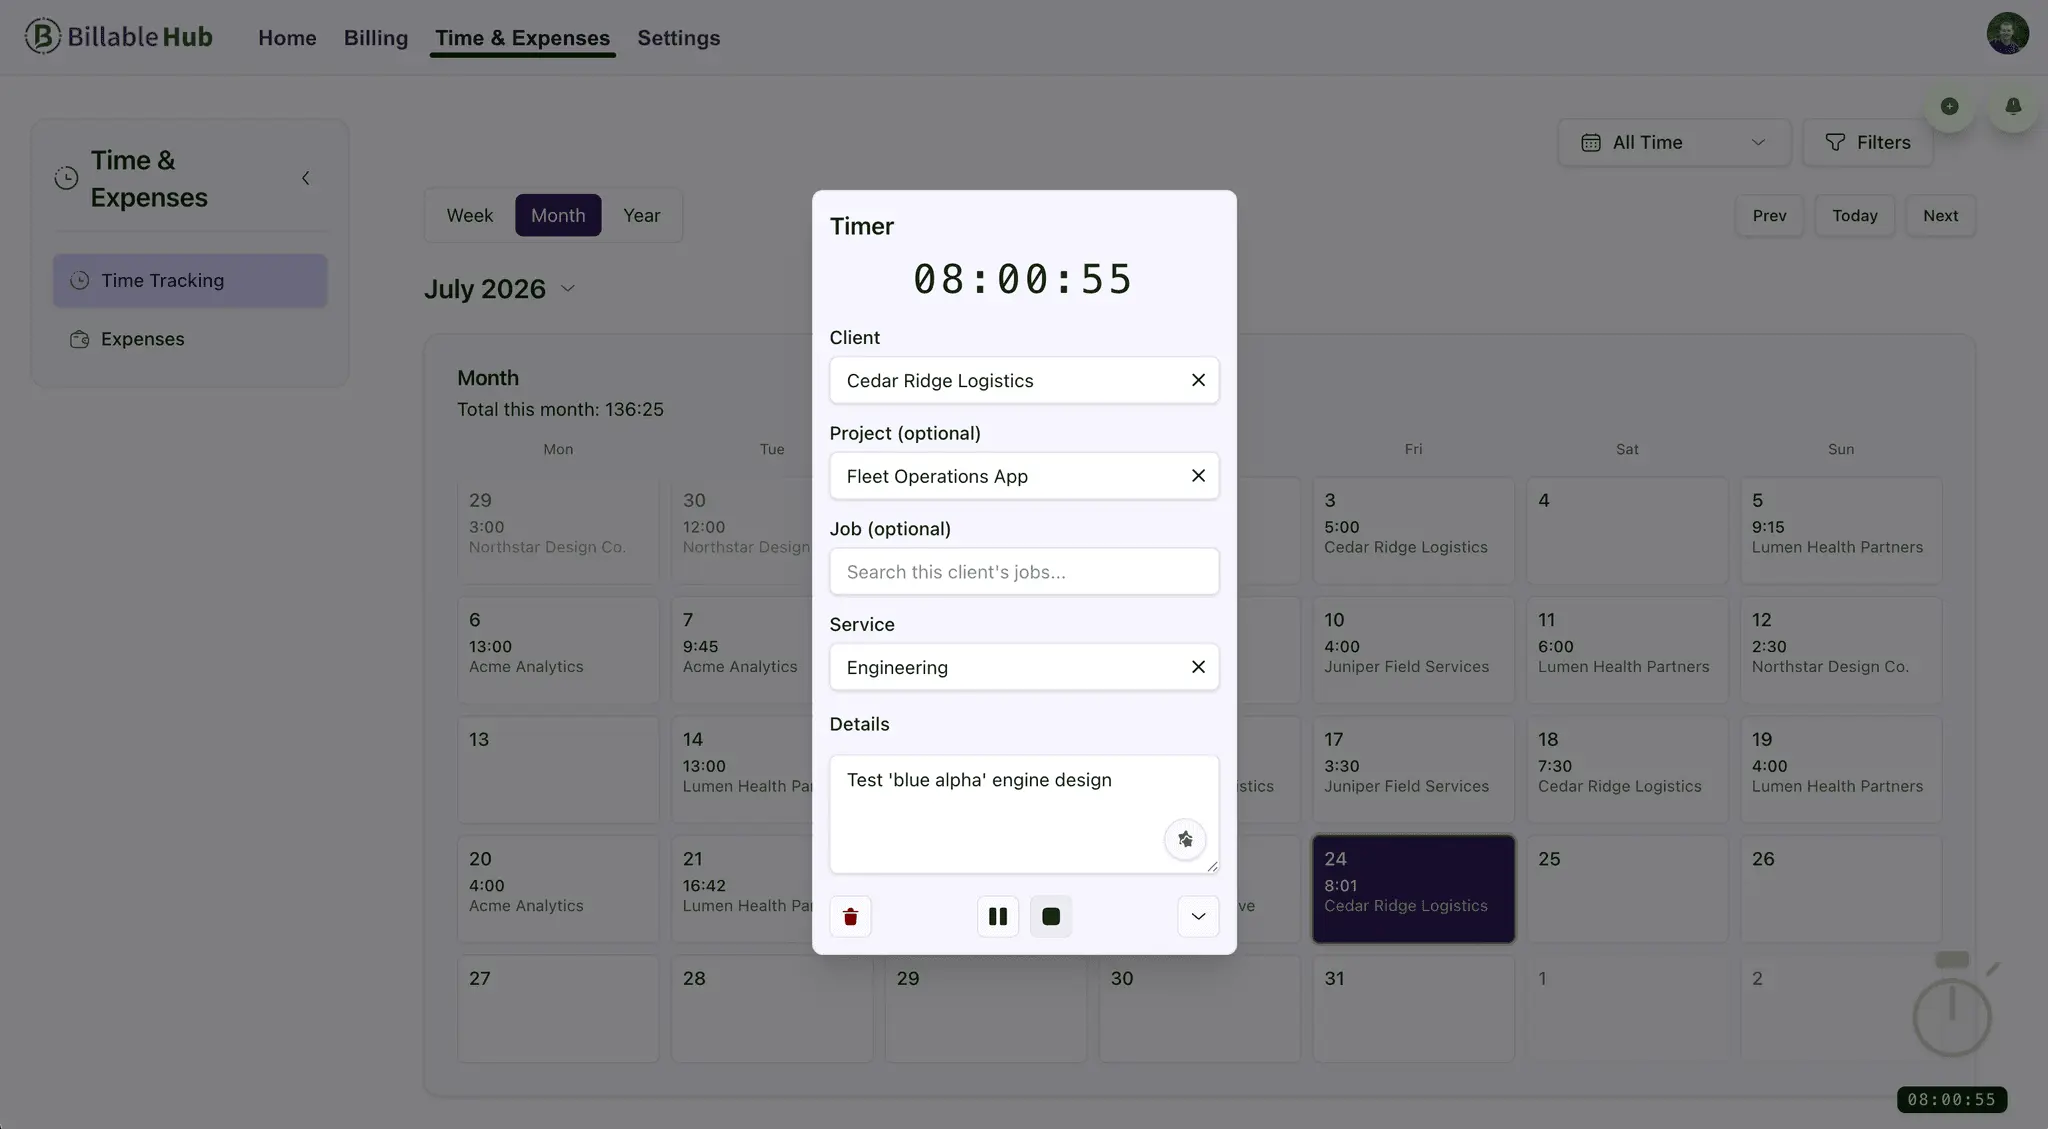Click the floating stopwatch icon

pyautogui.click(x=1952, y=1006)
